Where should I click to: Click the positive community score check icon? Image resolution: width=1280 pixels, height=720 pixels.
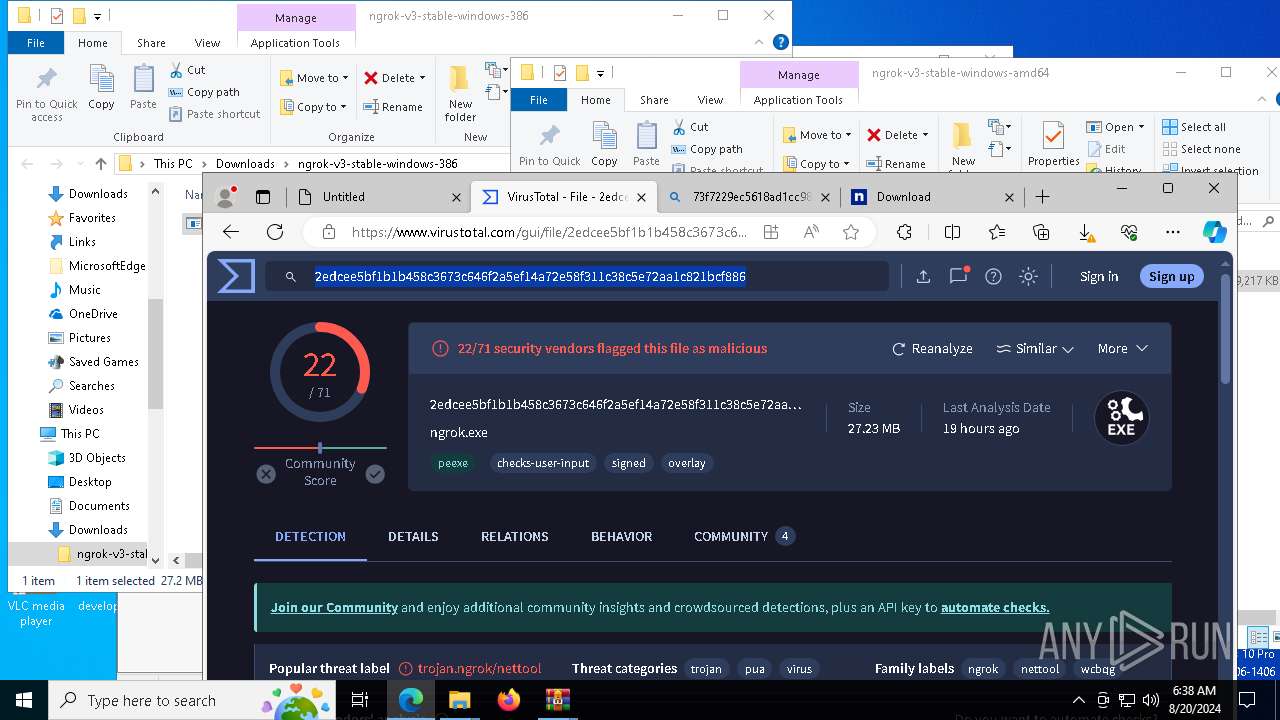click(x=375, y=474)
